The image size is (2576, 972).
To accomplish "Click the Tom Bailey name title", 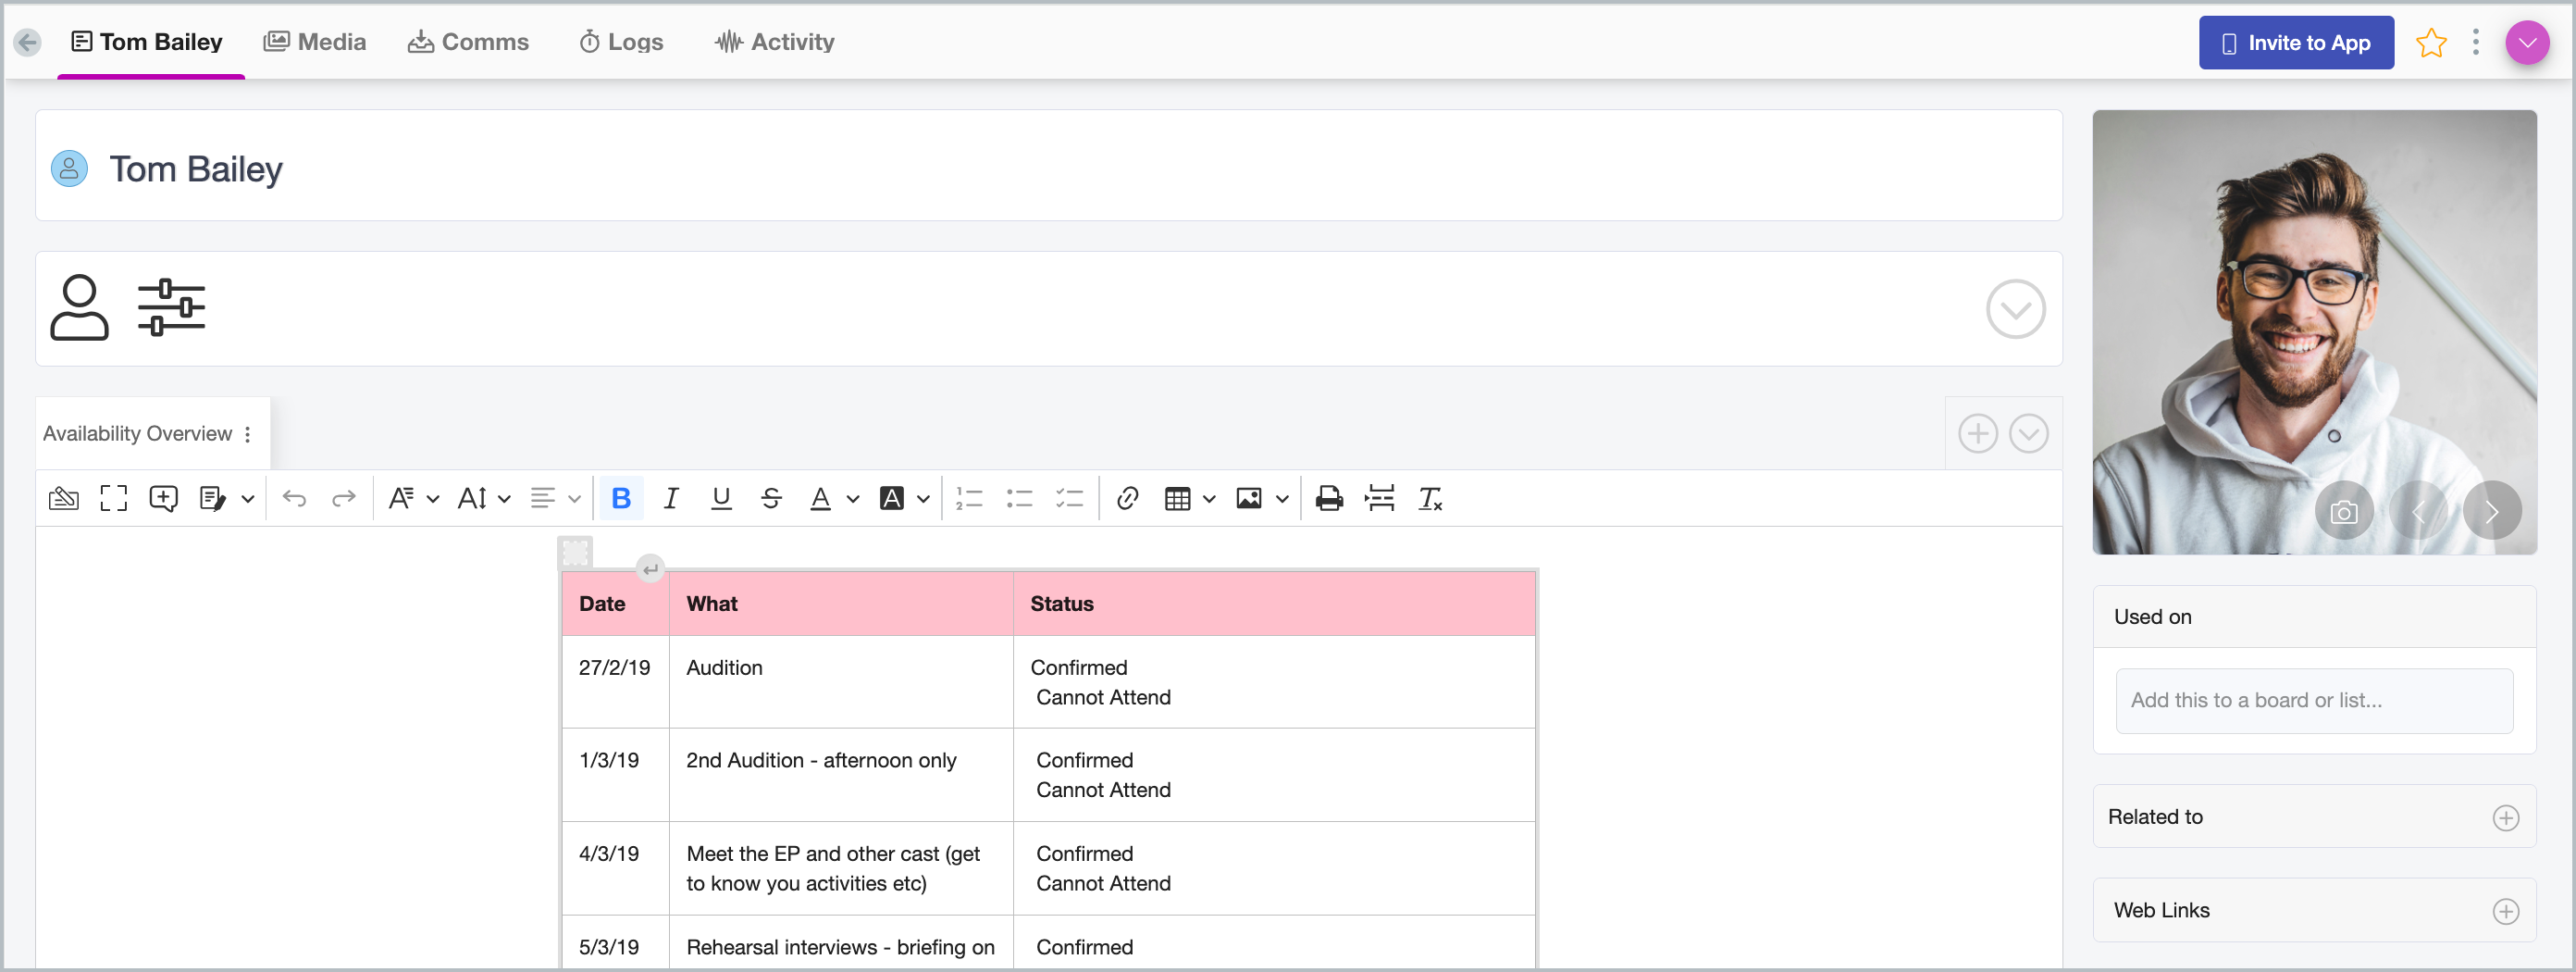I will (195, 169).
